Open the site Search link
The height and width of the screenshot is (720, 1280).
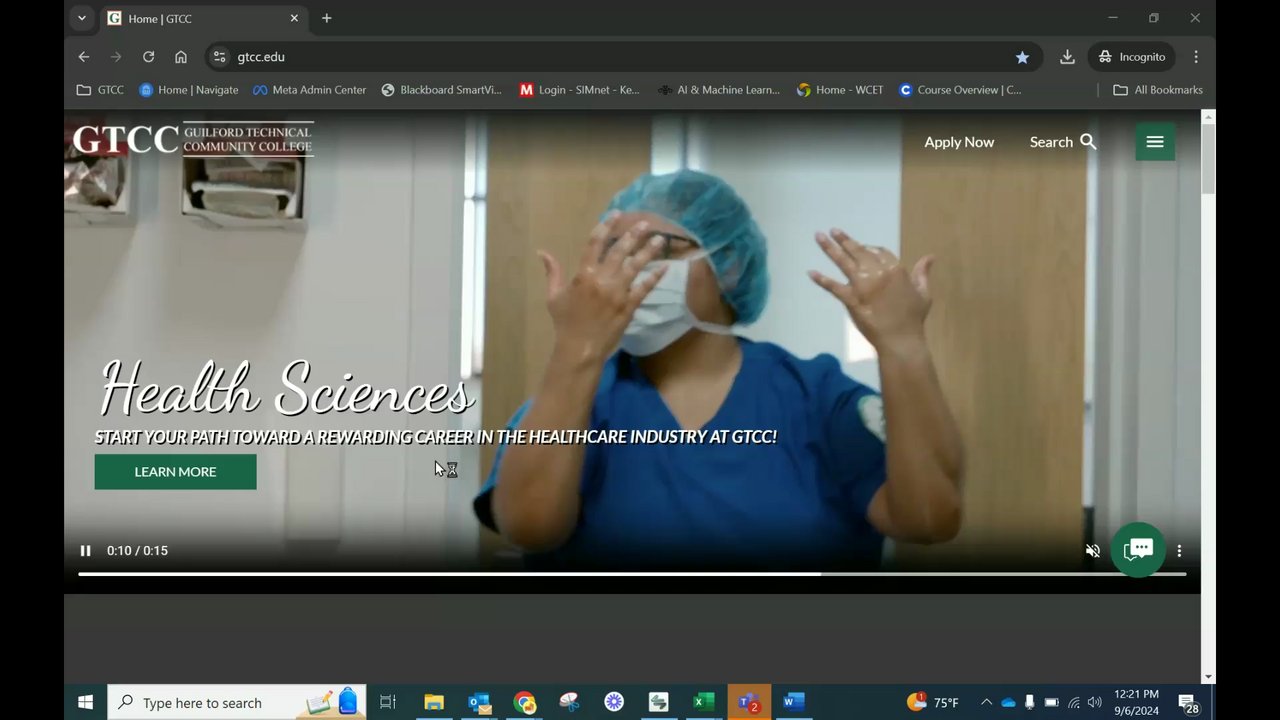click(1063, 142)
